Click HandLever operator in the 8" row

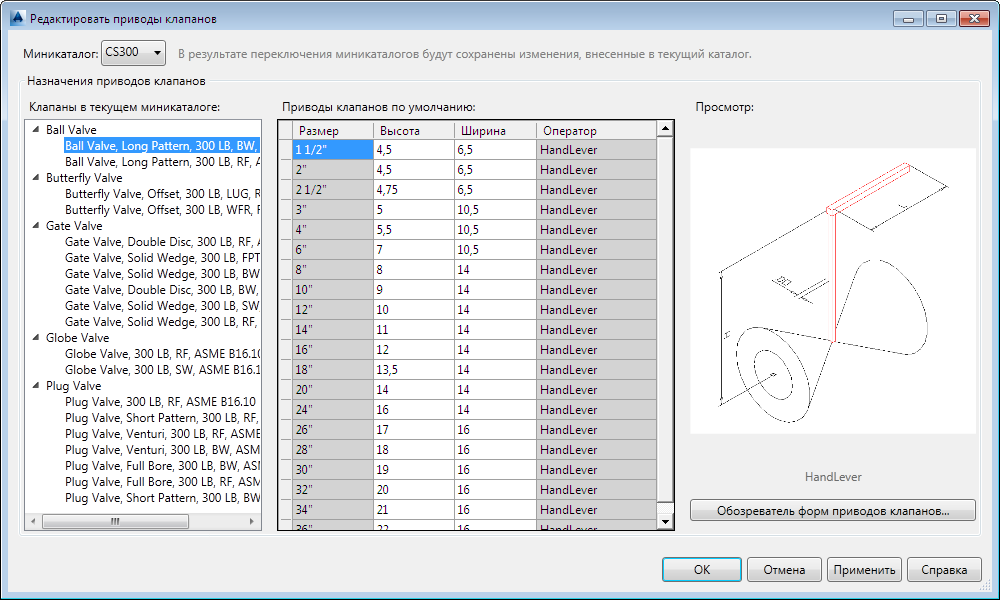pyautogui.click(x=596, y=270)
